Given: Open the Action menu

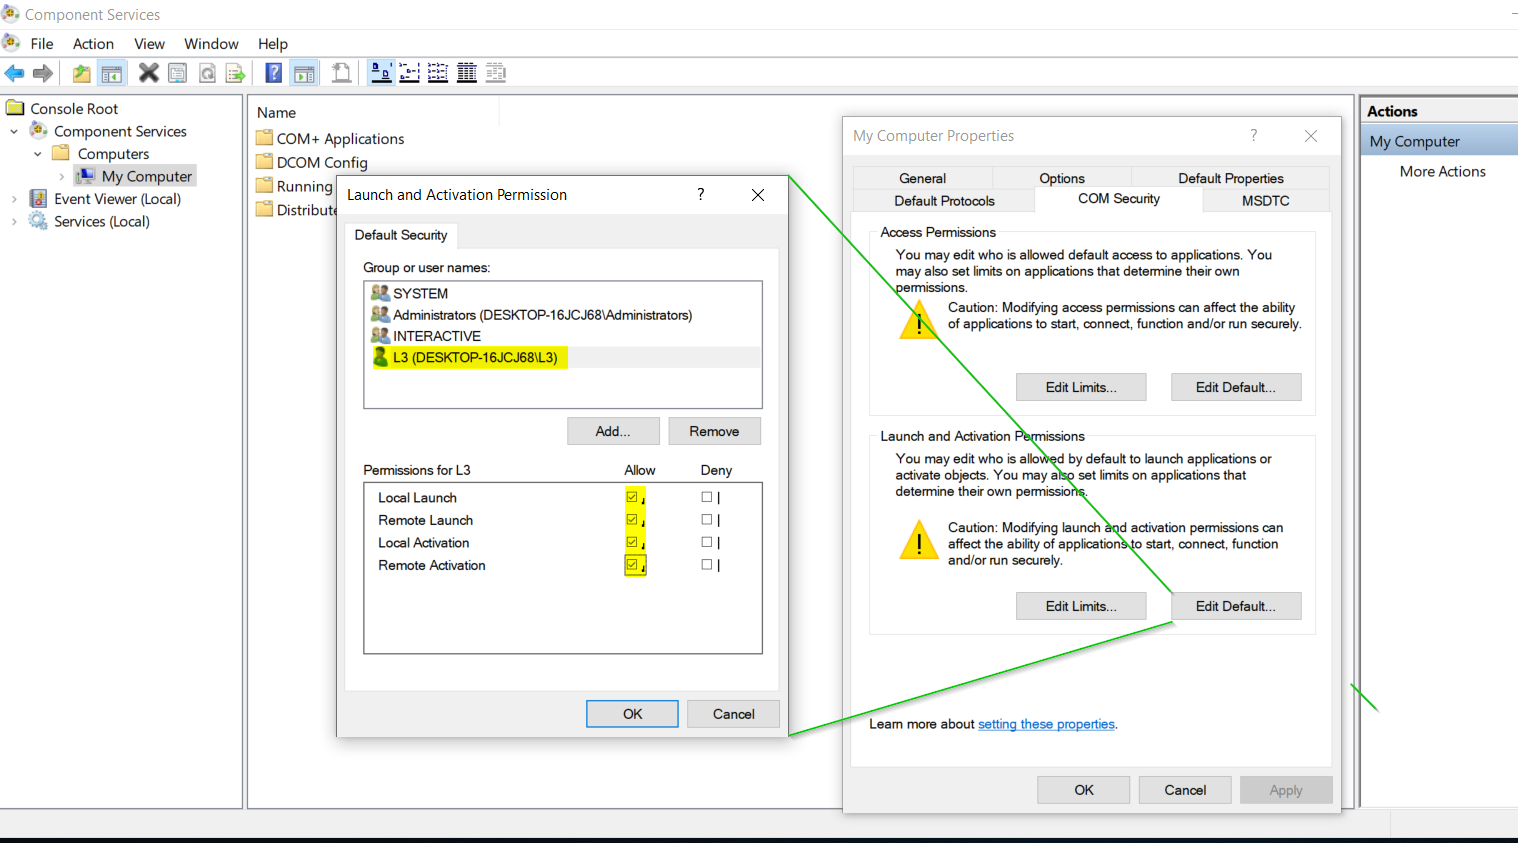Looking at the screenshot, I should (x=93, y=44).
